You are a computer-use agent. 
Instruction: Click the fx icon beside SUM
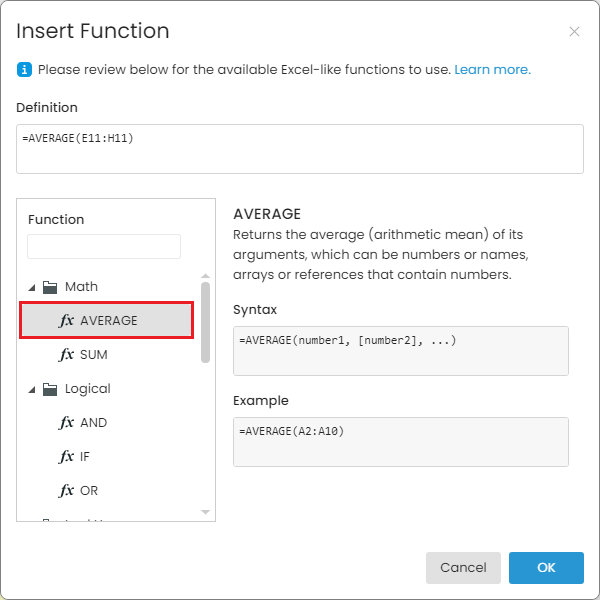tap(67, 355)
